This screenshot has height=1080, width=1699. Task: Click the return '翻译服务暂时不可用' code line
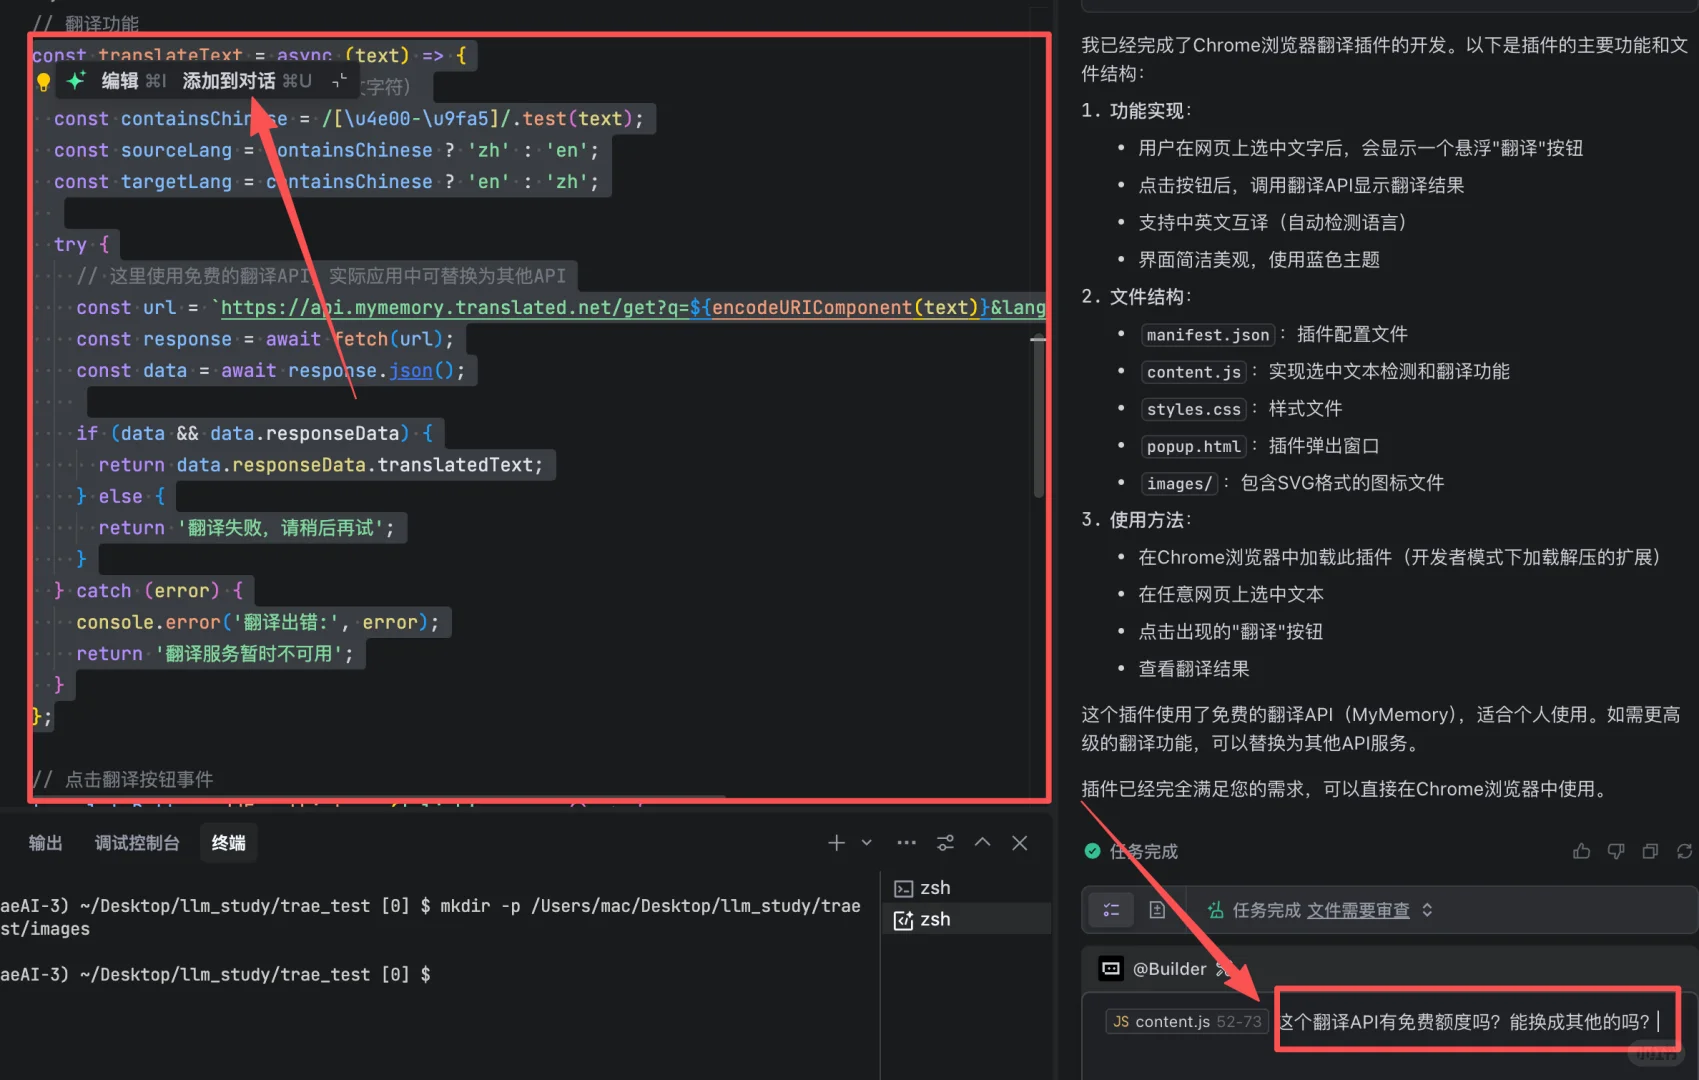point(215,654)
